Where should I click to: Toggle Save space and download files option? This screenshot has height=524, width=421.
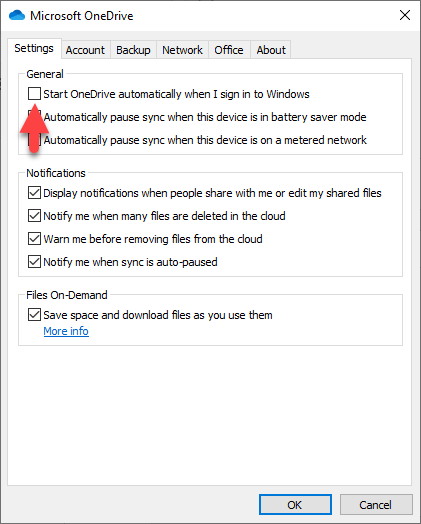point(34,315)
